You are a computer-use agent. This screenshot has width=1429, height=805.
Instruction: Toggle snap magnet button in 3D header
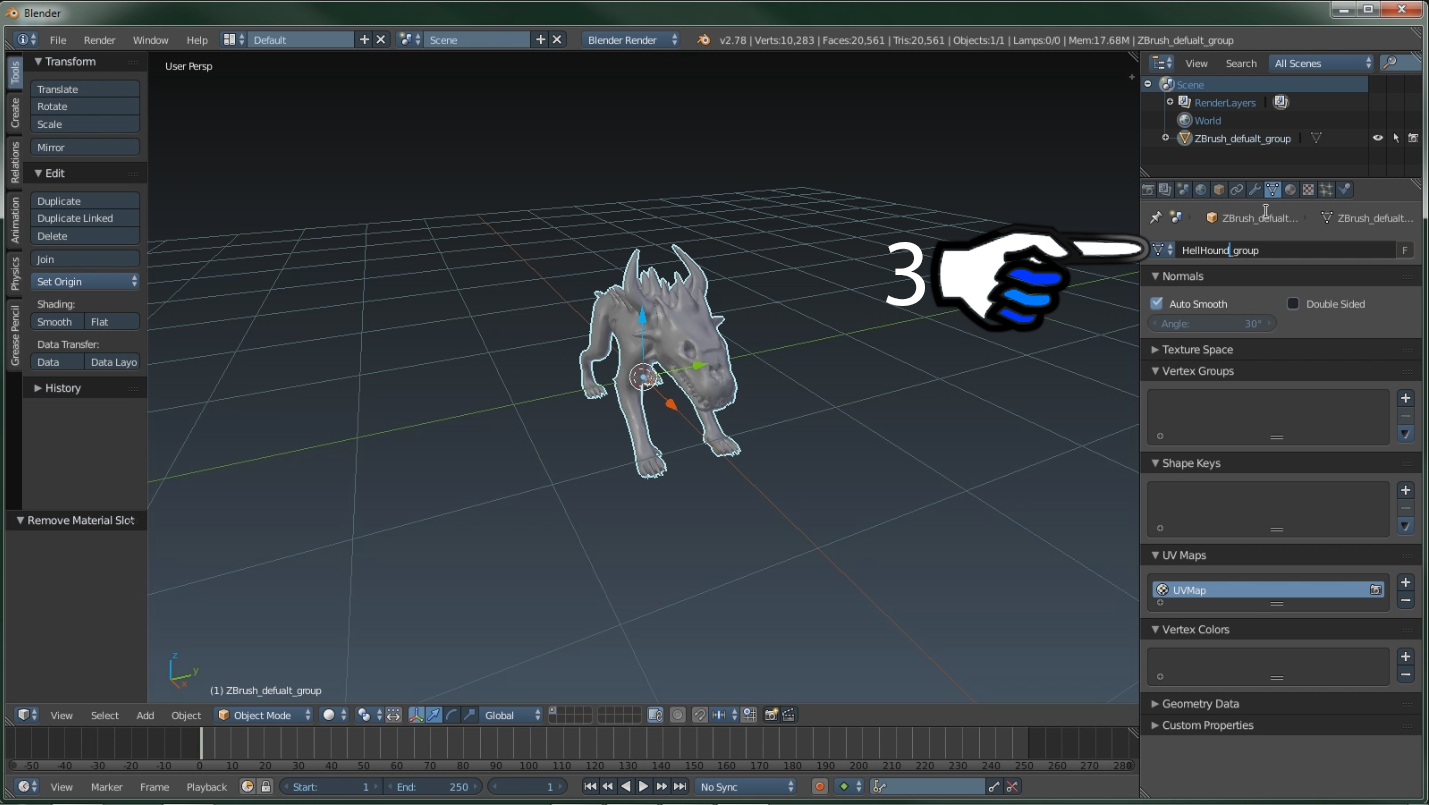[x=699, y=715]
